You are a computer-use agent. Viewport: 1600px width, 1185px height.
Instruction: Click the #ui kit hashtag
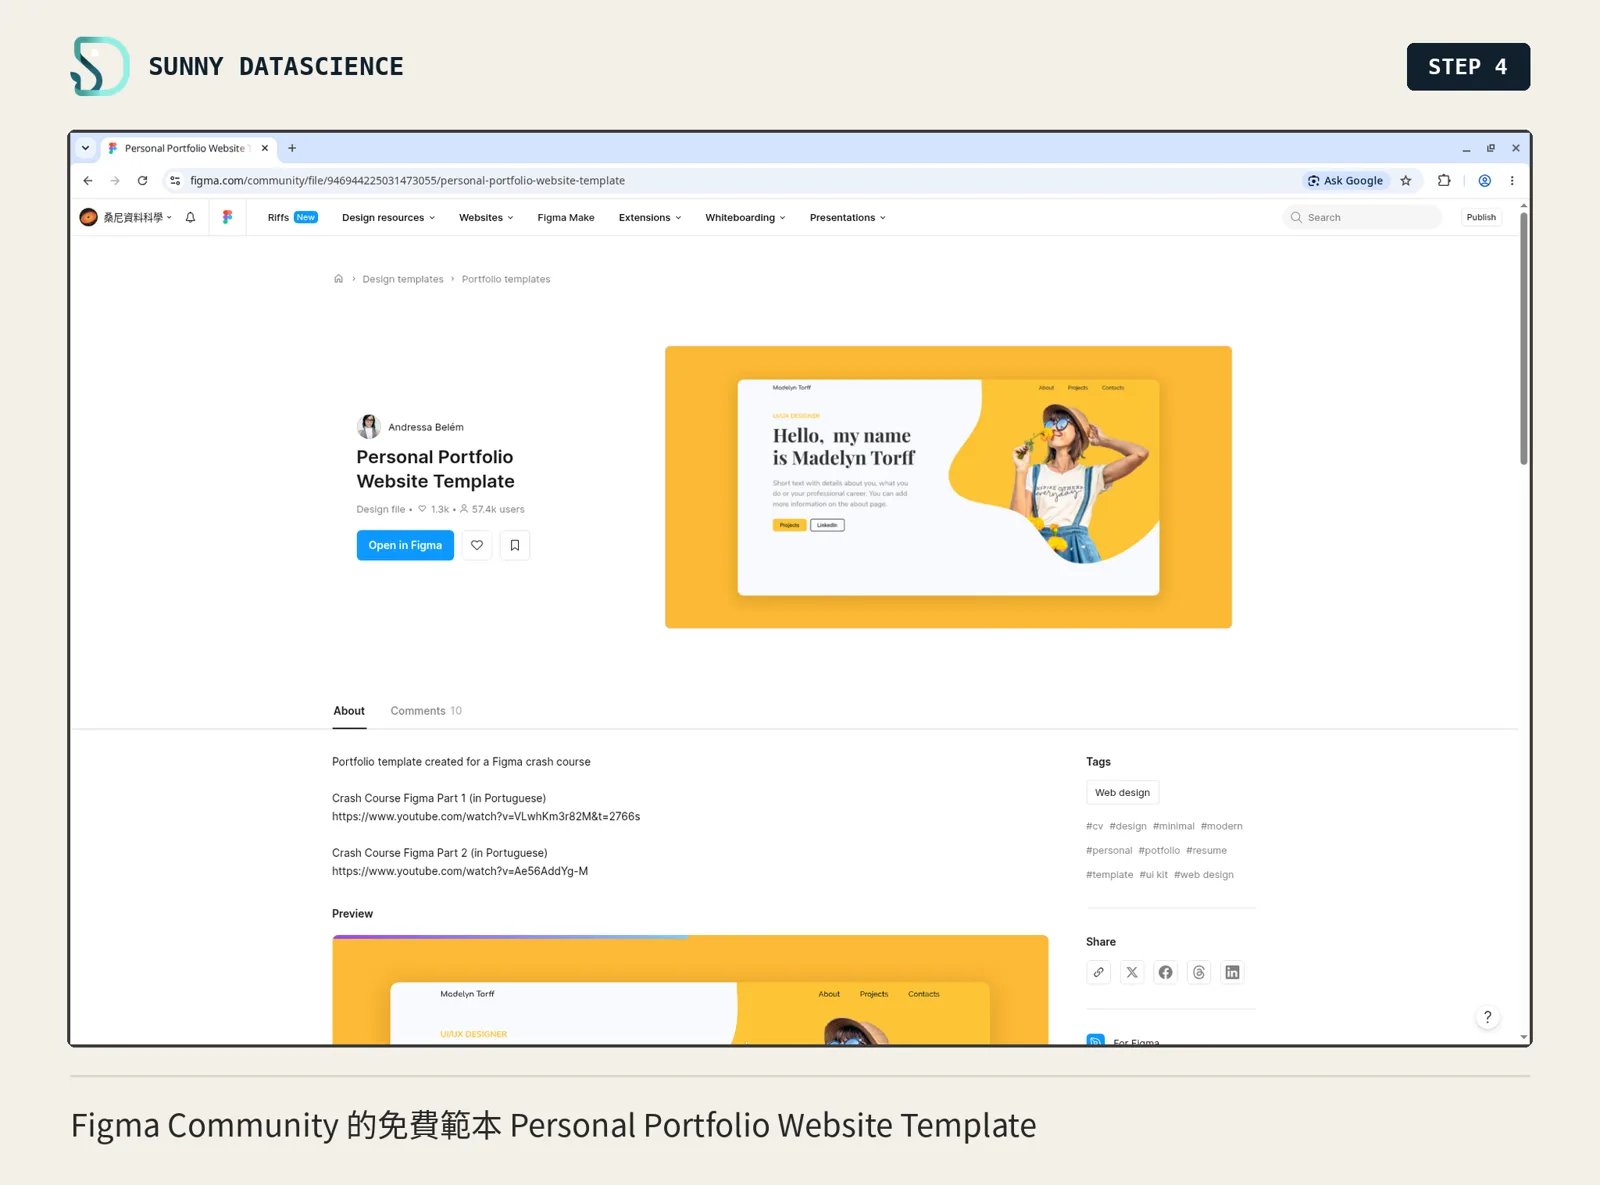coord(1153,875)
